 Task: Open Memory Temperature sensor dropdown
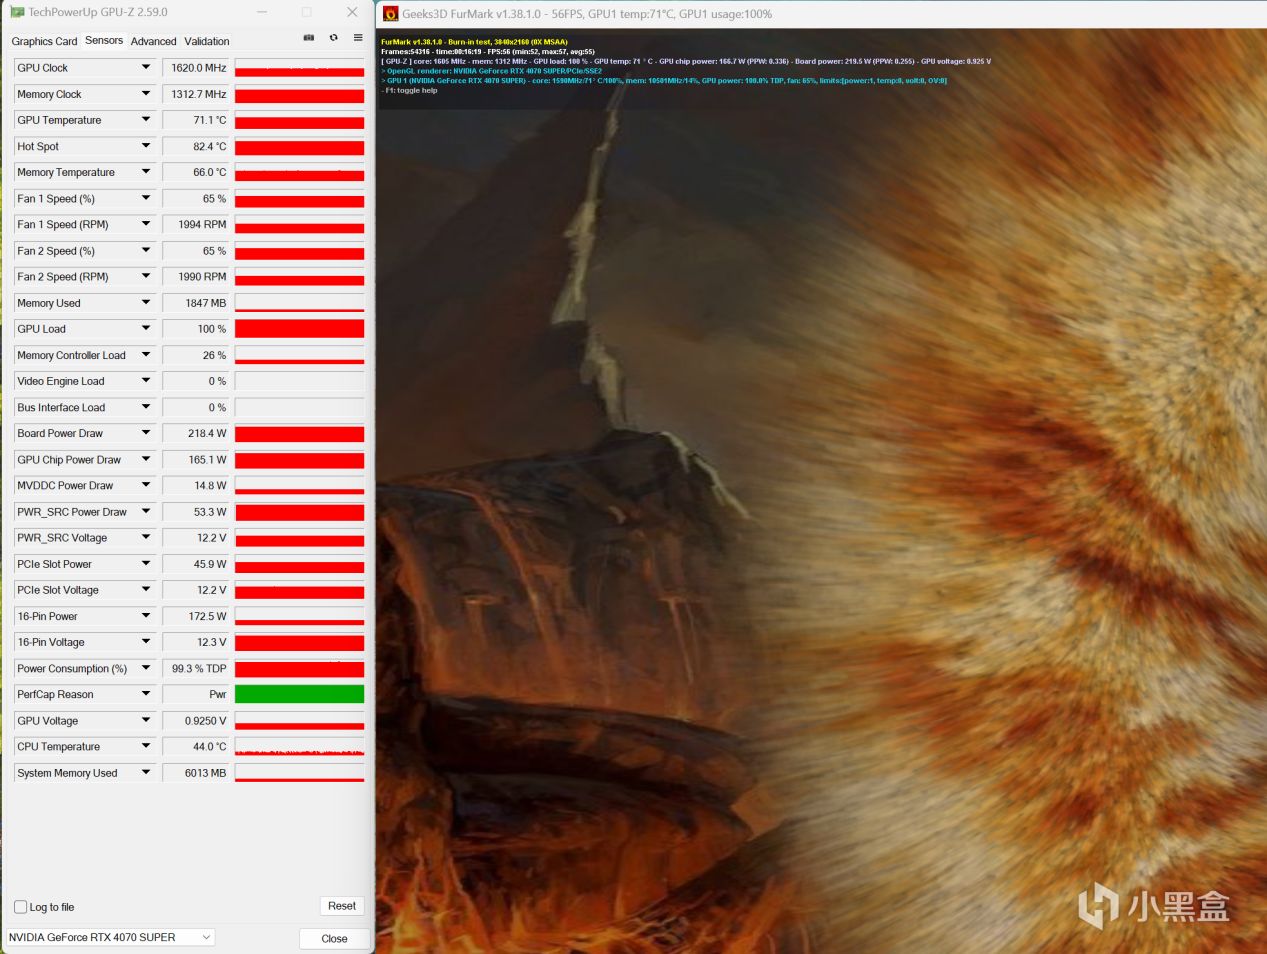point(146,172)
